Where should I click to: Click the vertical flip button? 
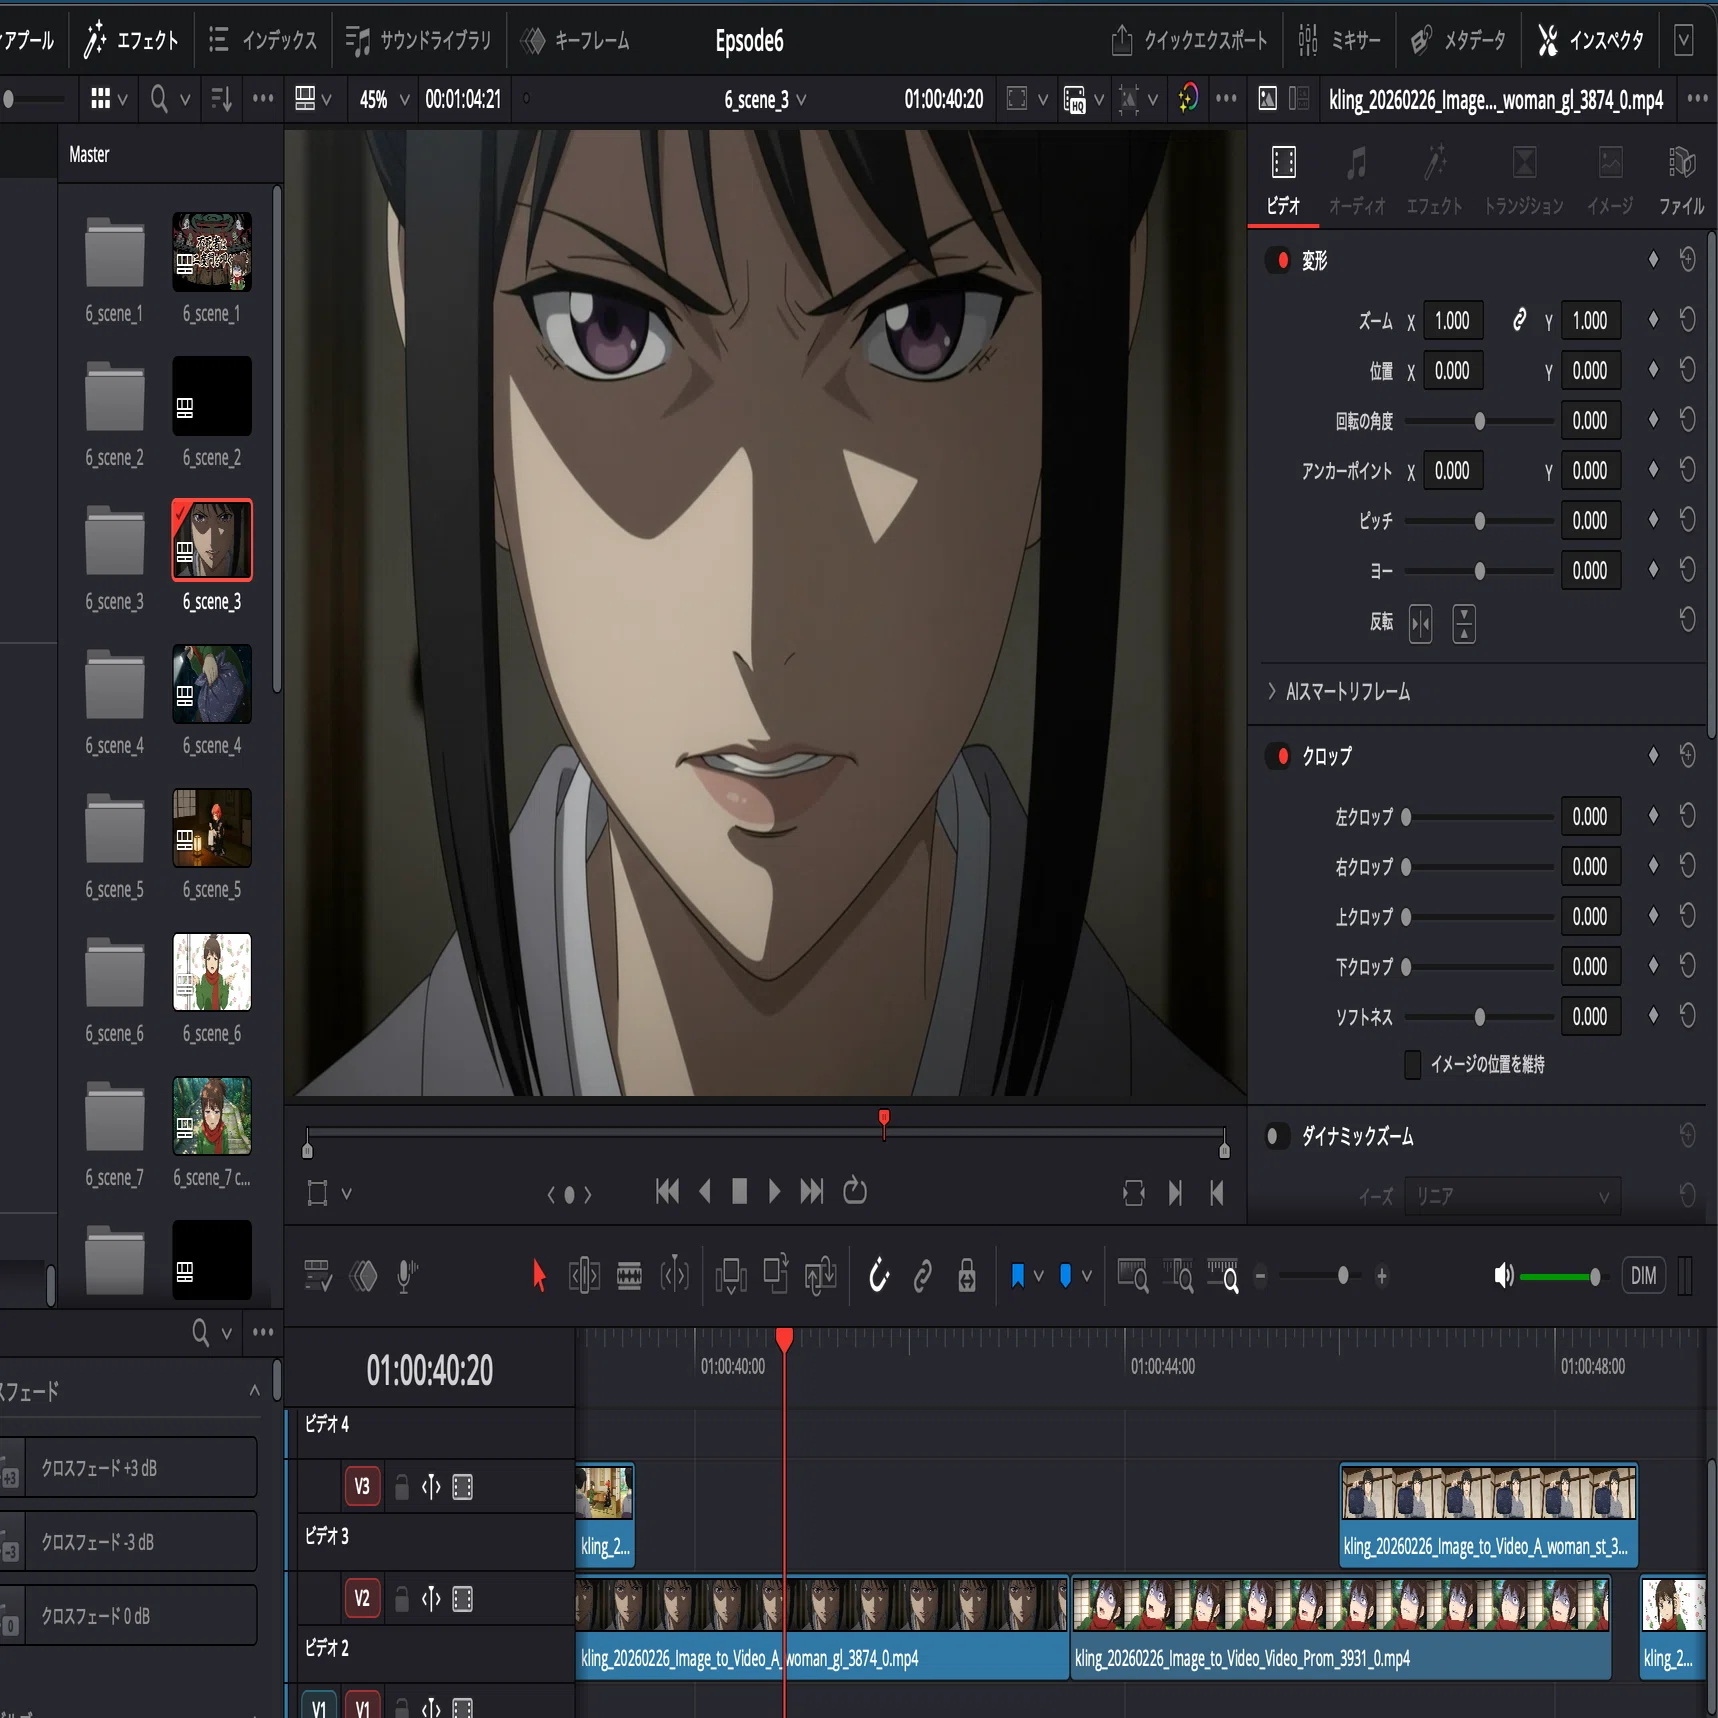point(1464,624)
